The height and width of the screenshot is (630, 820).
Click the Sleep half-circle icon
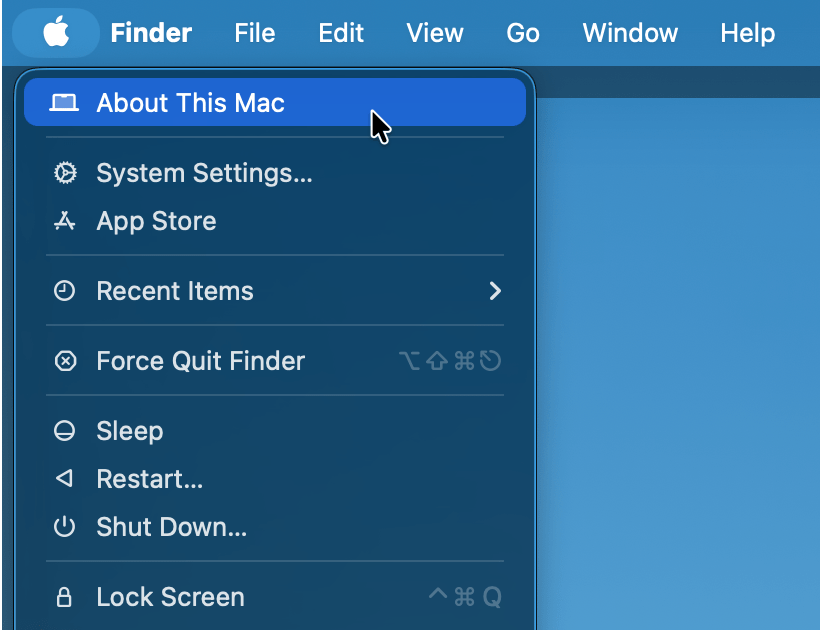[64, 431]
